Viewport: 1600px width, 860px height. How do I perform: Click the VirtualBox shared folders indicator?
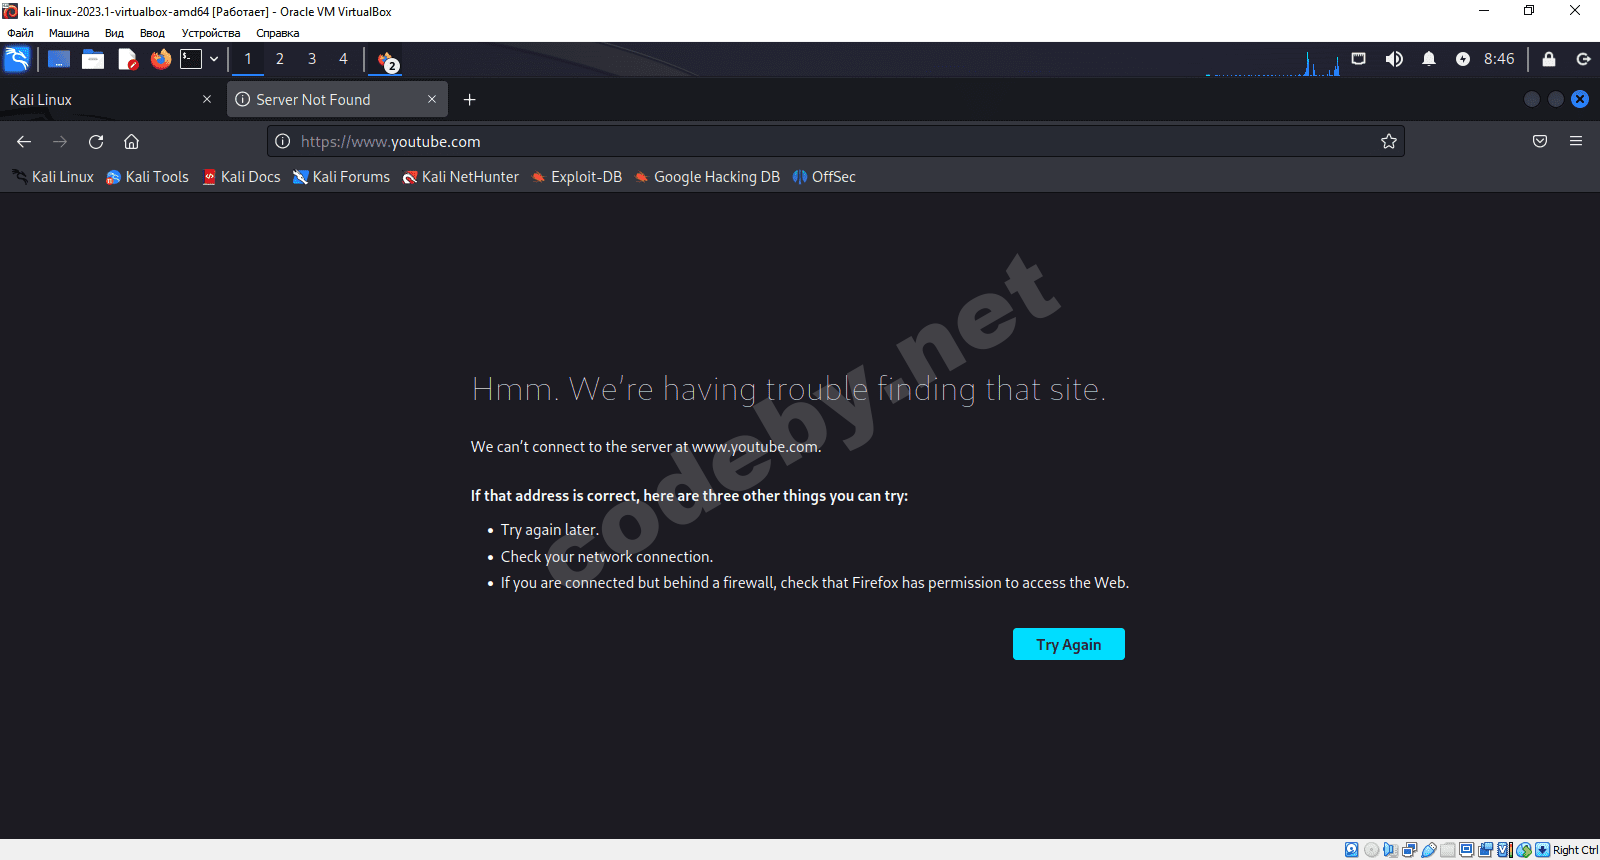(1447, 850)
